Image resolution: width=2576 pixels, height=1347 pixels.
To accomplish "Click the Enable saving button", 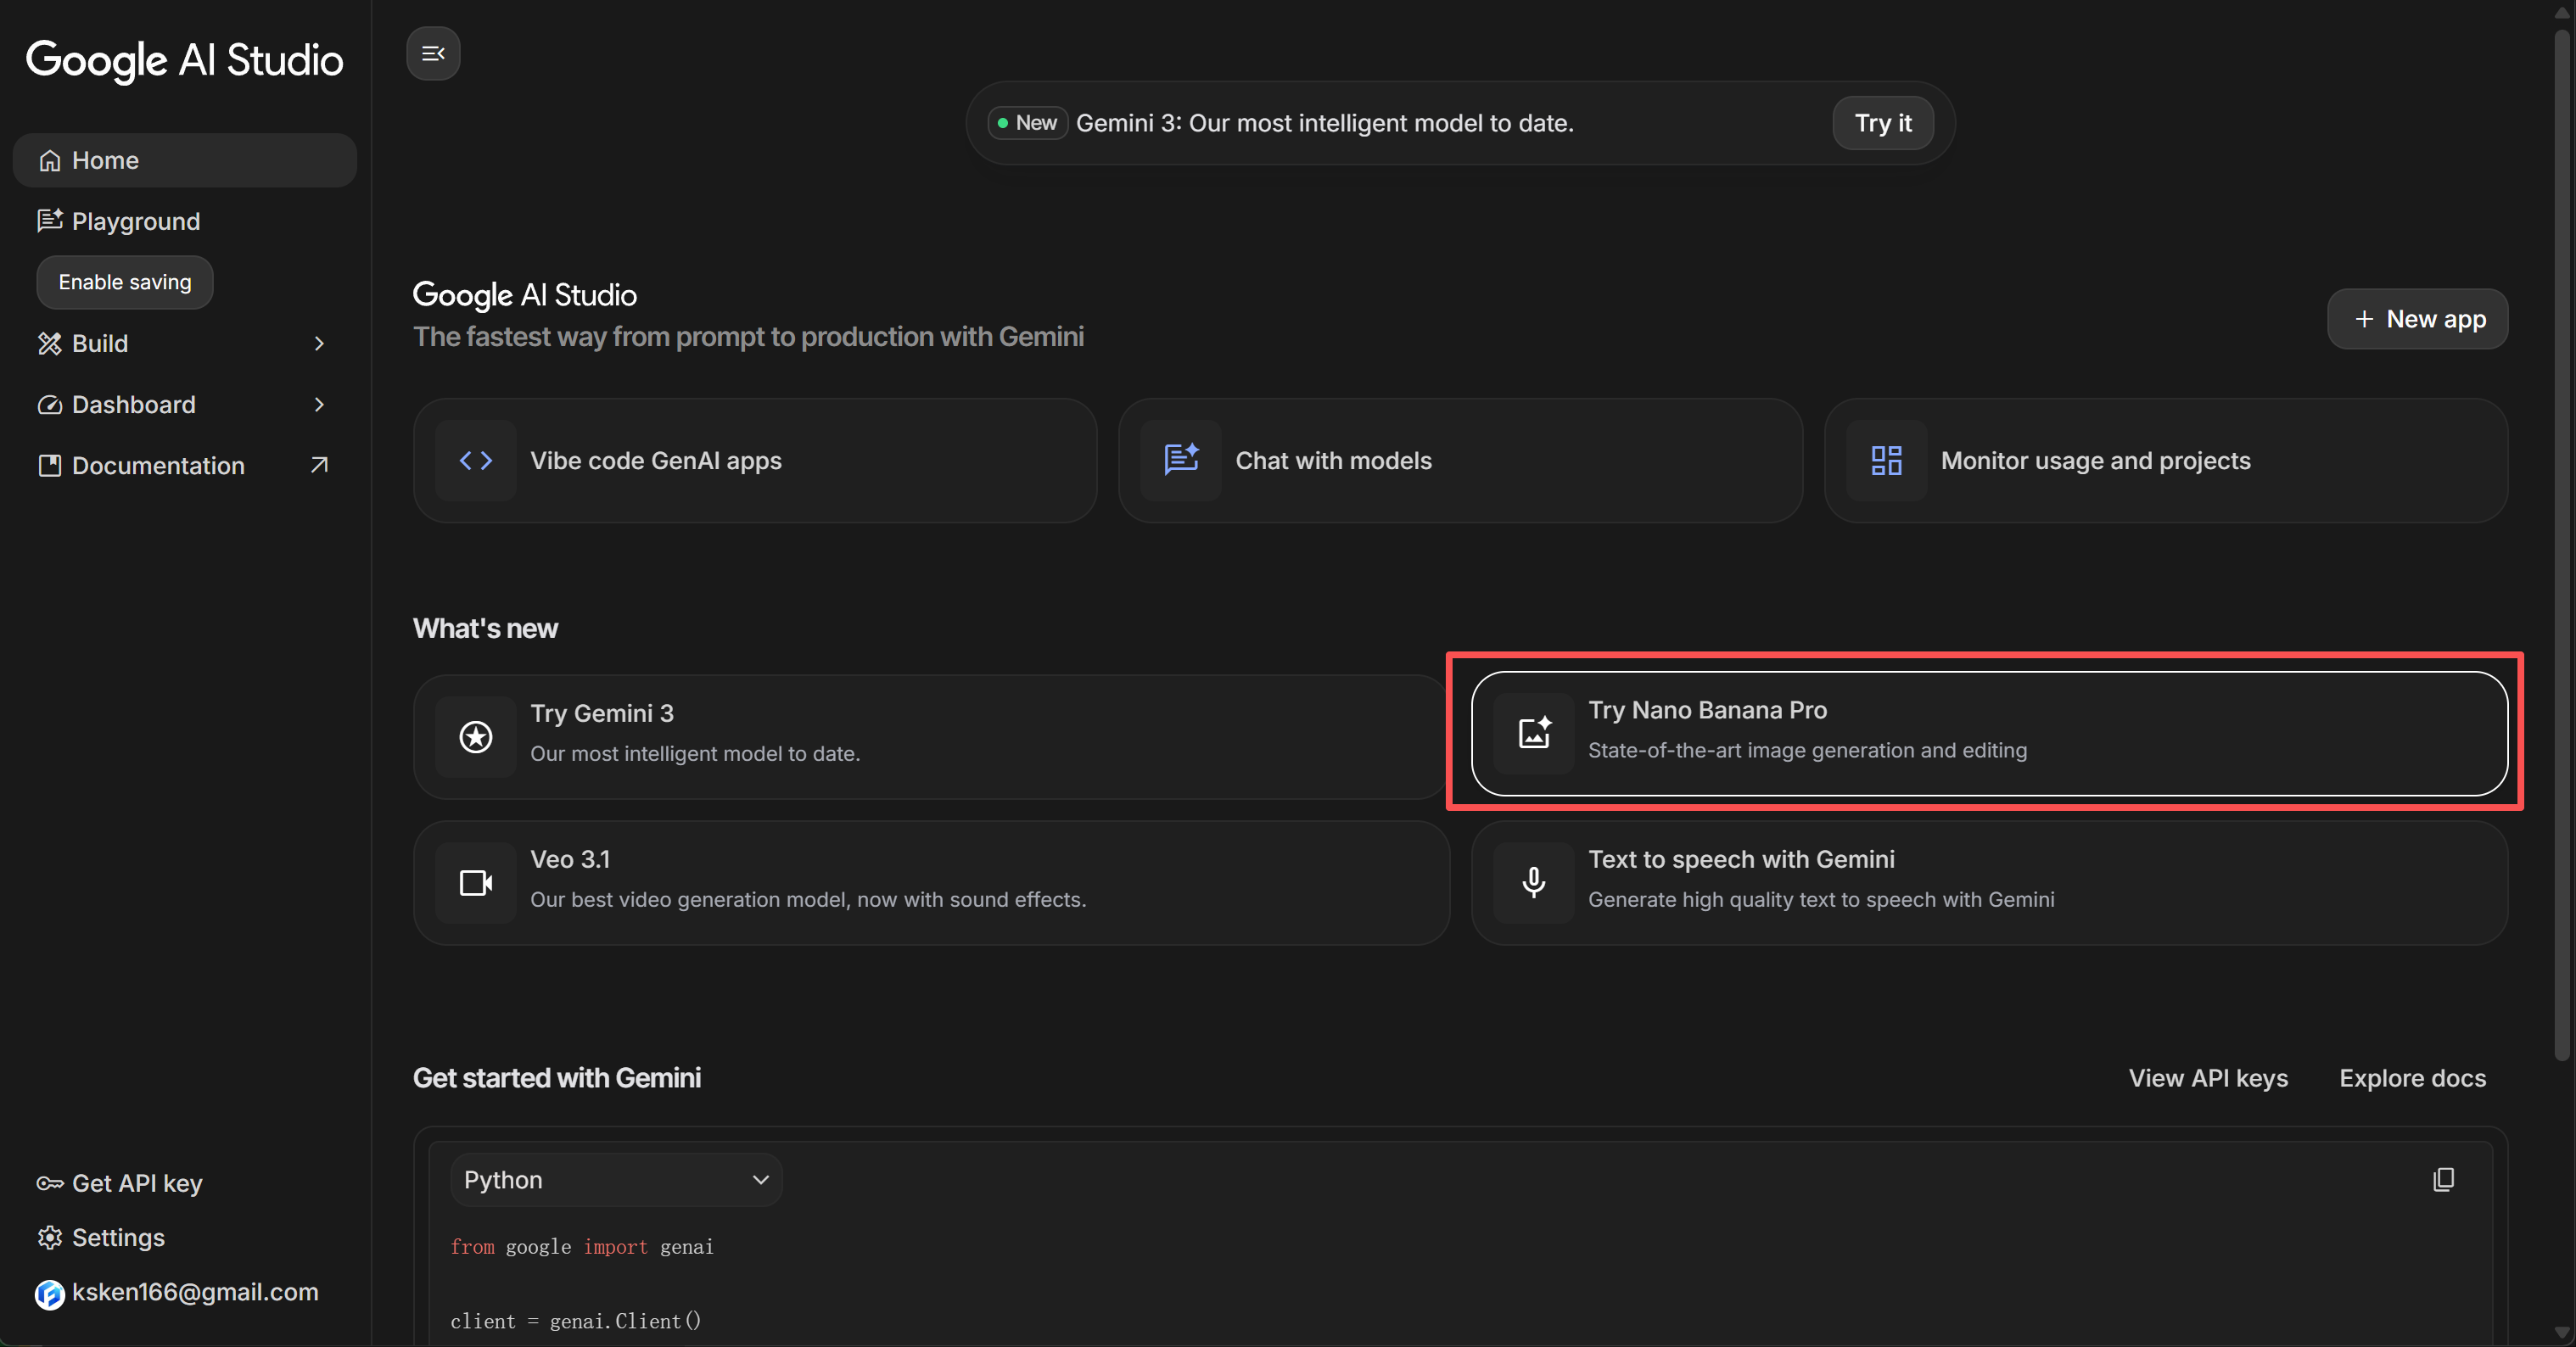I will [x=125, y=283].
